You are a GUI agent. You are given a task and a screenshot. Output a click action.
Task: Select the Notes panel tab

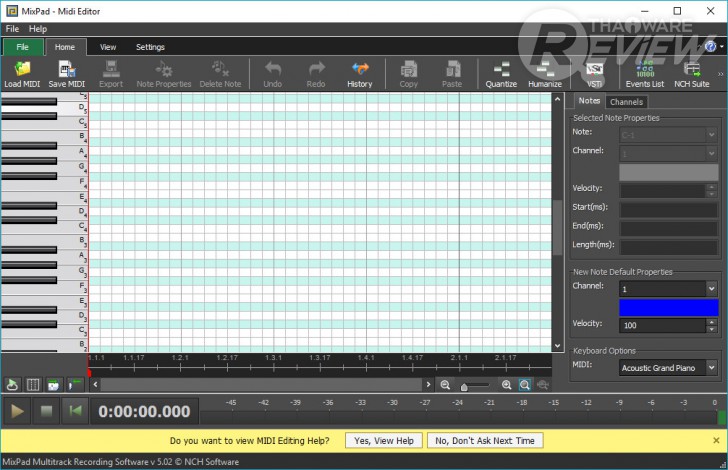coord(589,101)
